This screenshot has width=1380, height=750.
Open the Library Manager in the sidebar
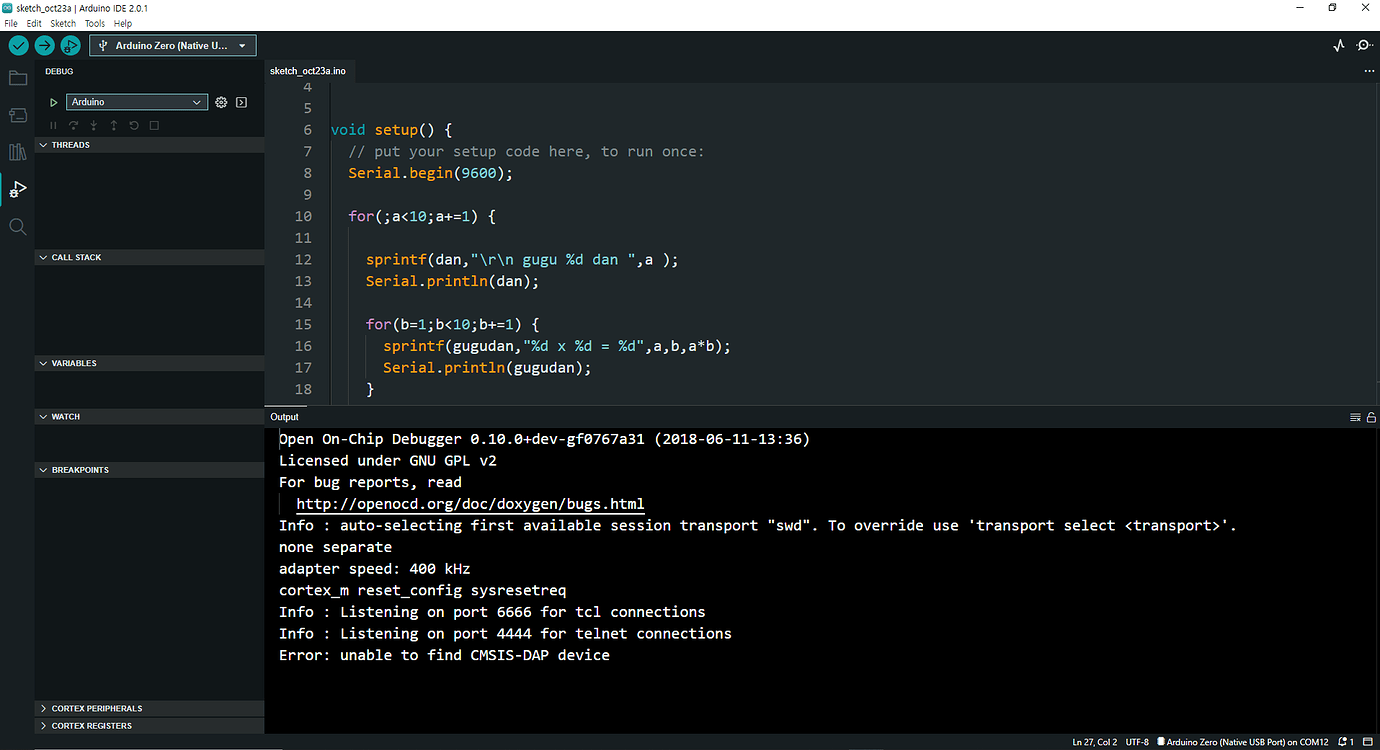[17, 151]
